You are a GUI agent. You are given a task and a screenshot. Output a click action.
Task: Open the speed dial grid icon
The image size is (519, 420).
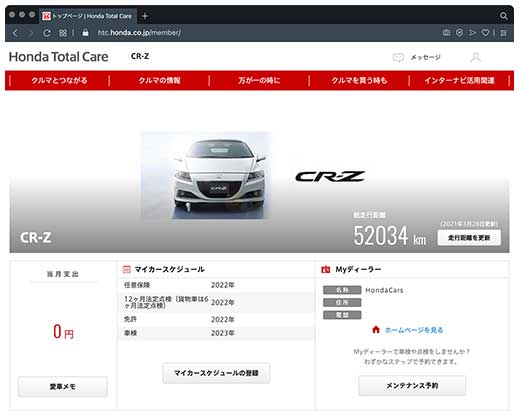[x=63, y=33]
